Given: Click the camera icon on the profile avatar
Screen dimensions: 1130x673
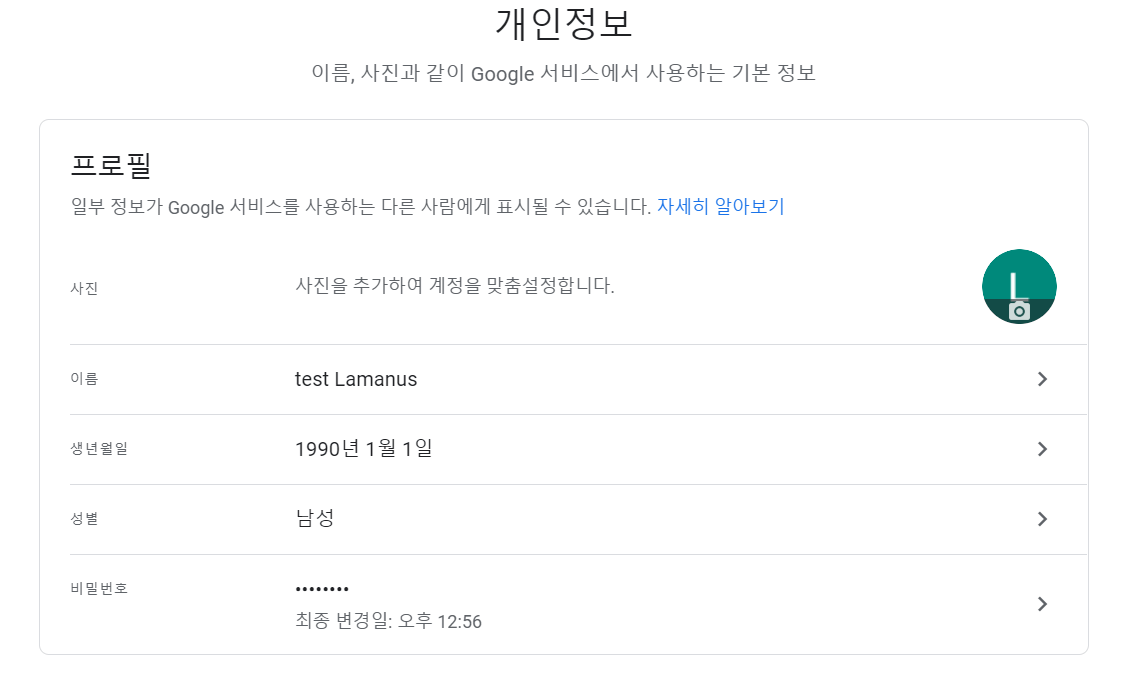Looking at the screenshot, I should pos(1019,311).
